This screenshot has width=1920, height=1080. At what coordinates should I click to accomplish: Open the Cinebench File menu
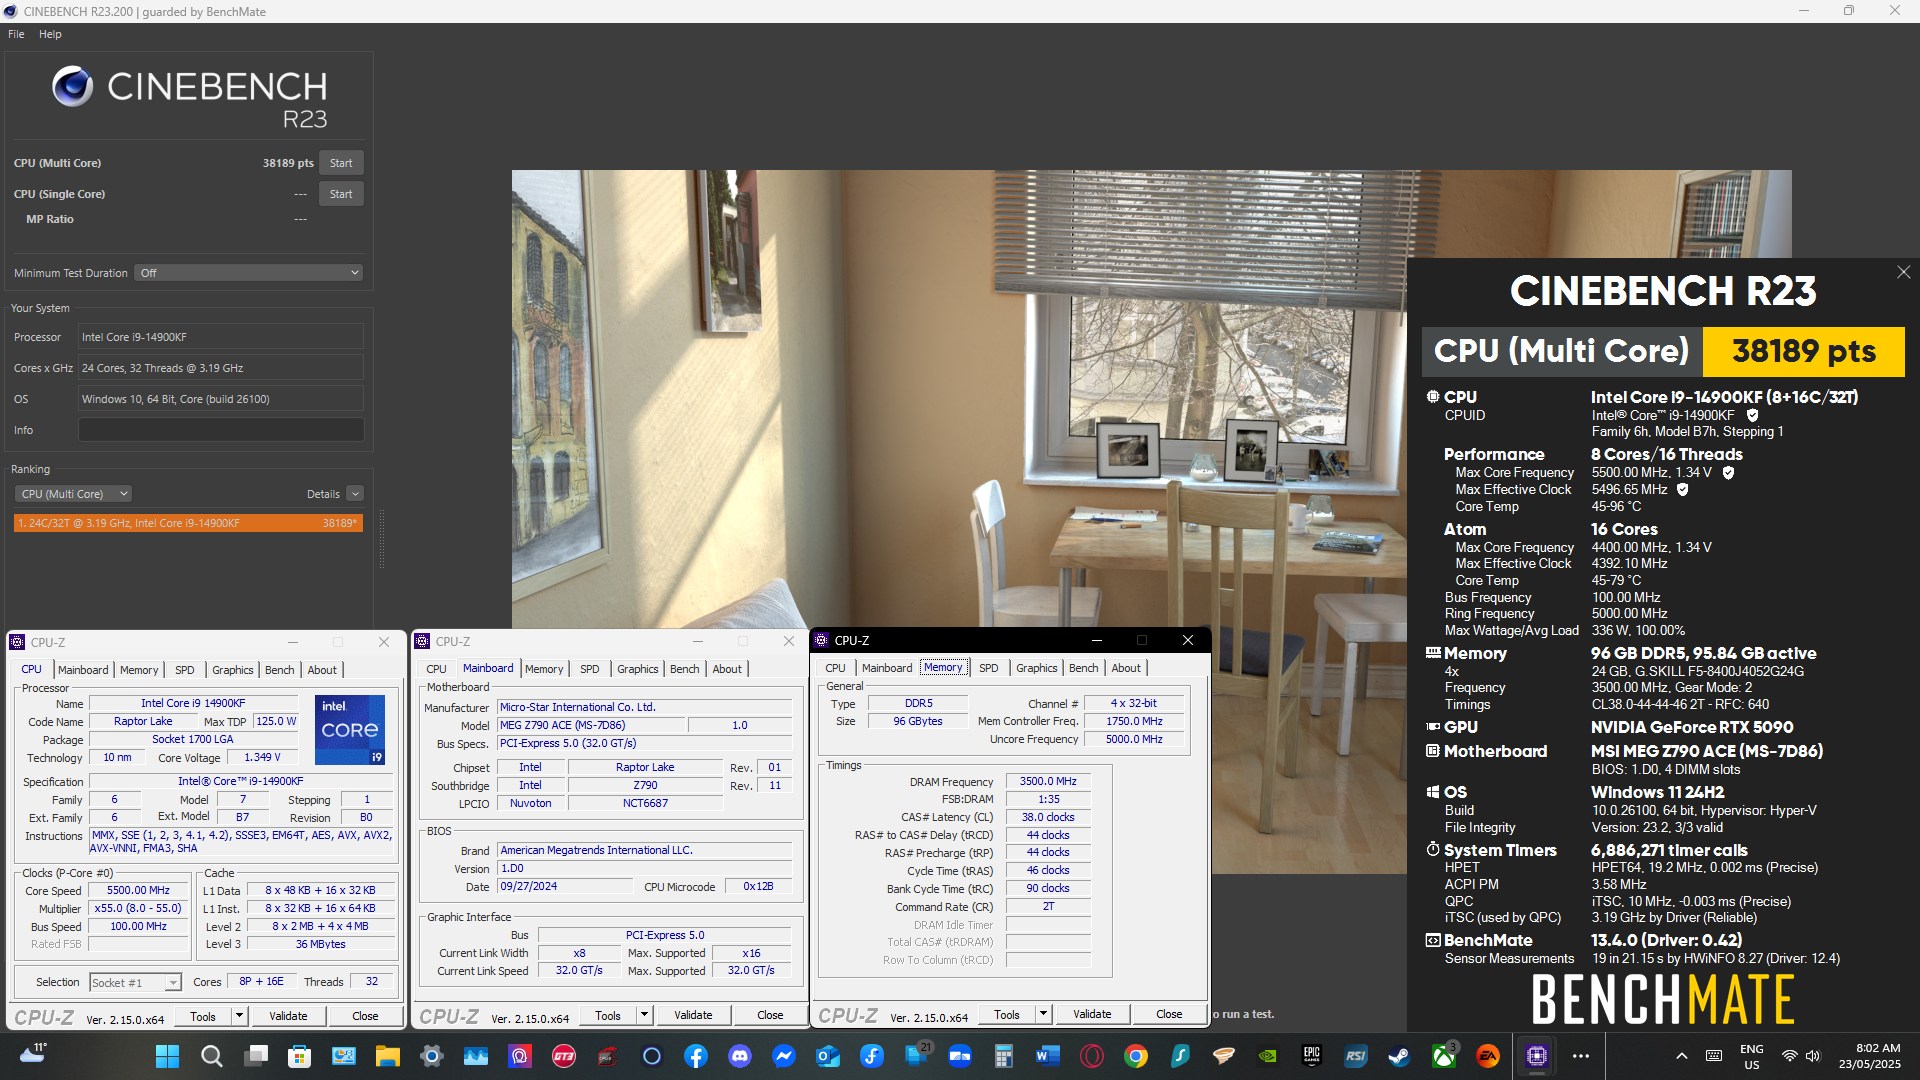point(16,34)
